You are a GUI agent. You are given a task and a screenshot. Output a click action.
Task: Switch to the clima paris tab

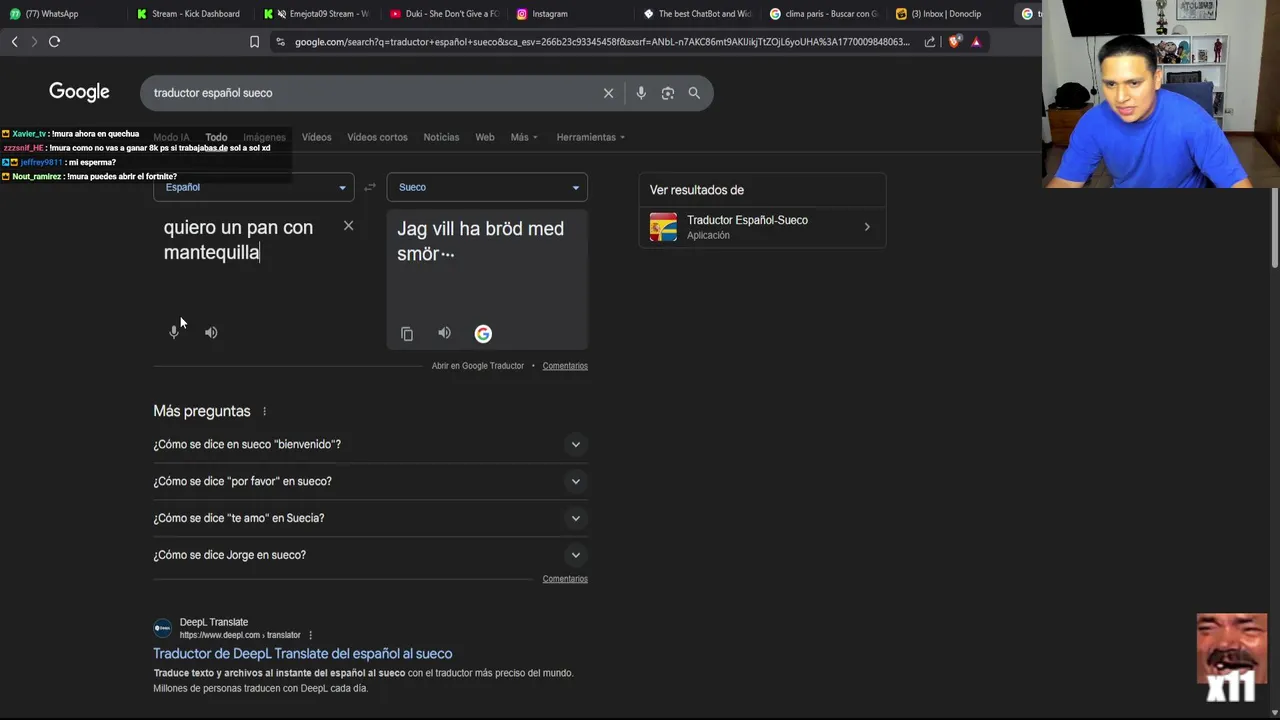pos(825,14)
